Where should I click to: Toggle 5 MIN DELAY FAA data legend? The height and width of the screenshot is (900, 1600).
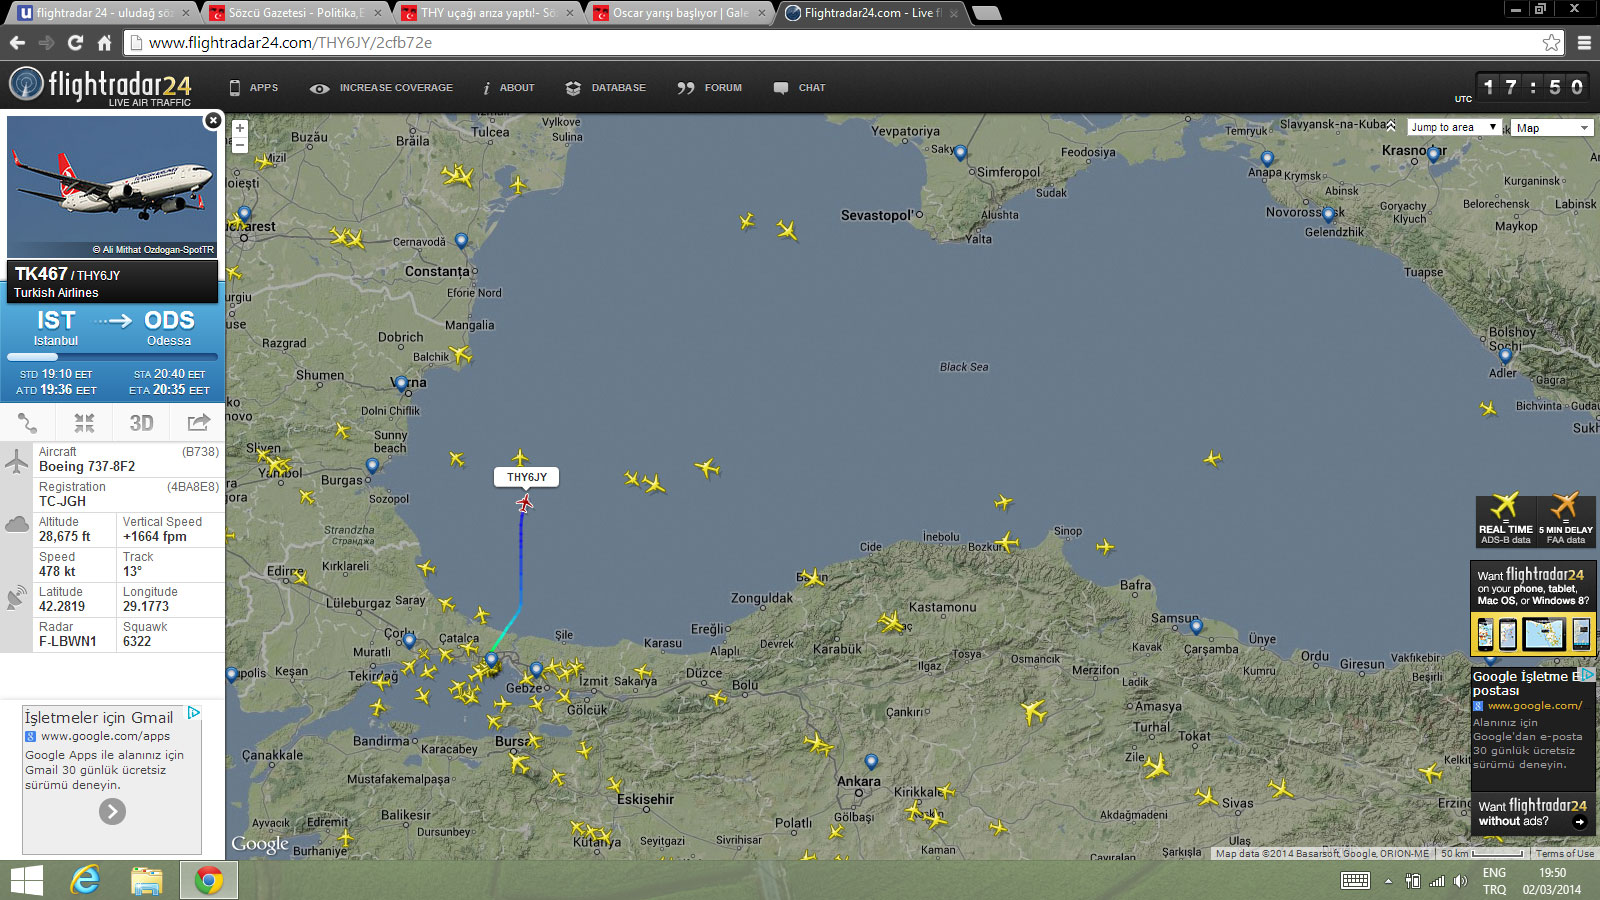tap(1565, 519)
